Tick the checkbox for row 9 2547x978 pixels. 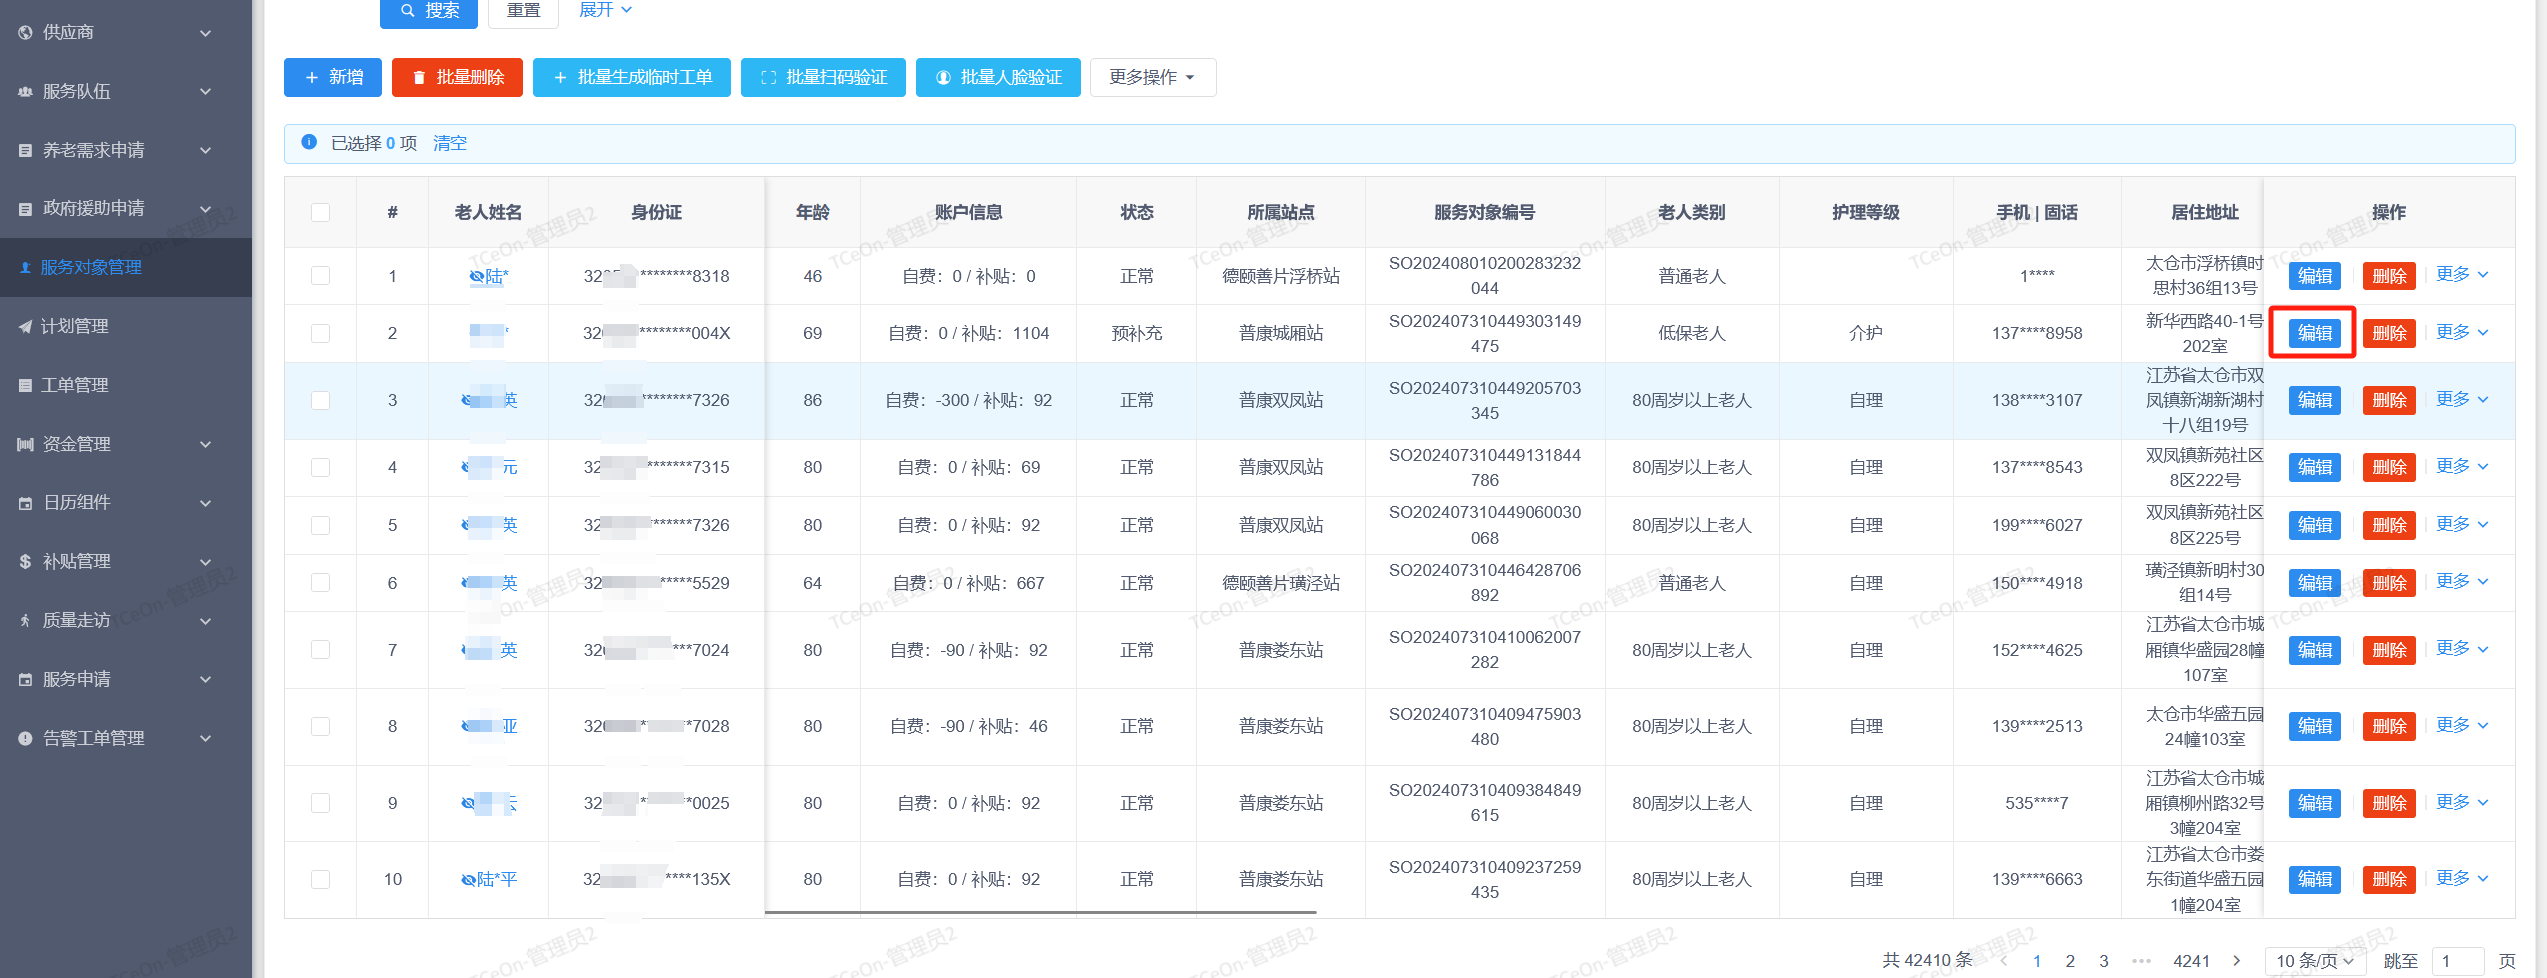(320, 803)
